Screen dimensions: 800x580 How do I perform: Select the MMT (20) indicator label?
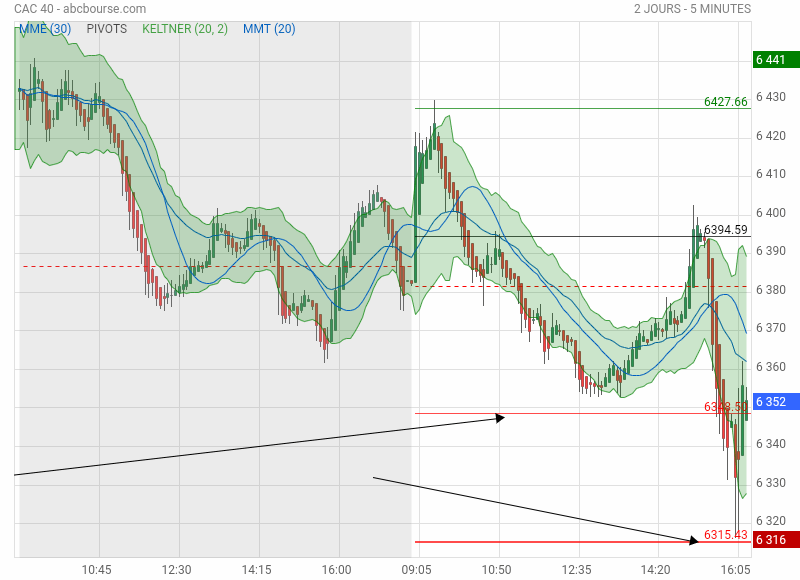(x=269, y=29)
